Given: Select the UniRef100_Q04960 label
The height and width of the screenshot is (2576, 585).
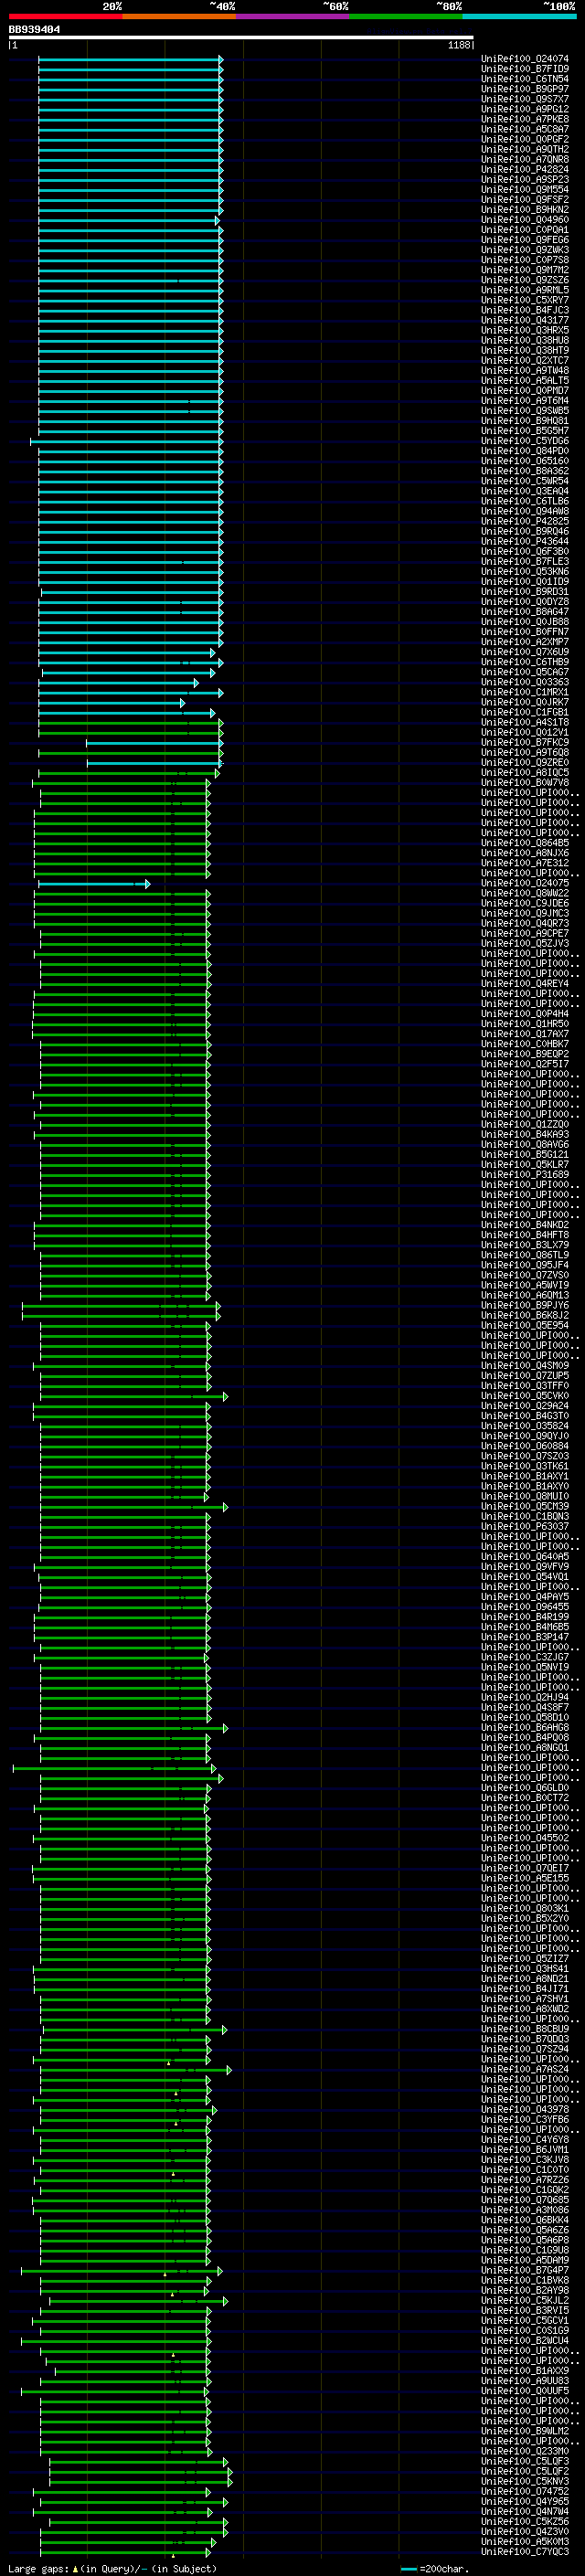Looking at the screenshot, I should click(525, 220).
